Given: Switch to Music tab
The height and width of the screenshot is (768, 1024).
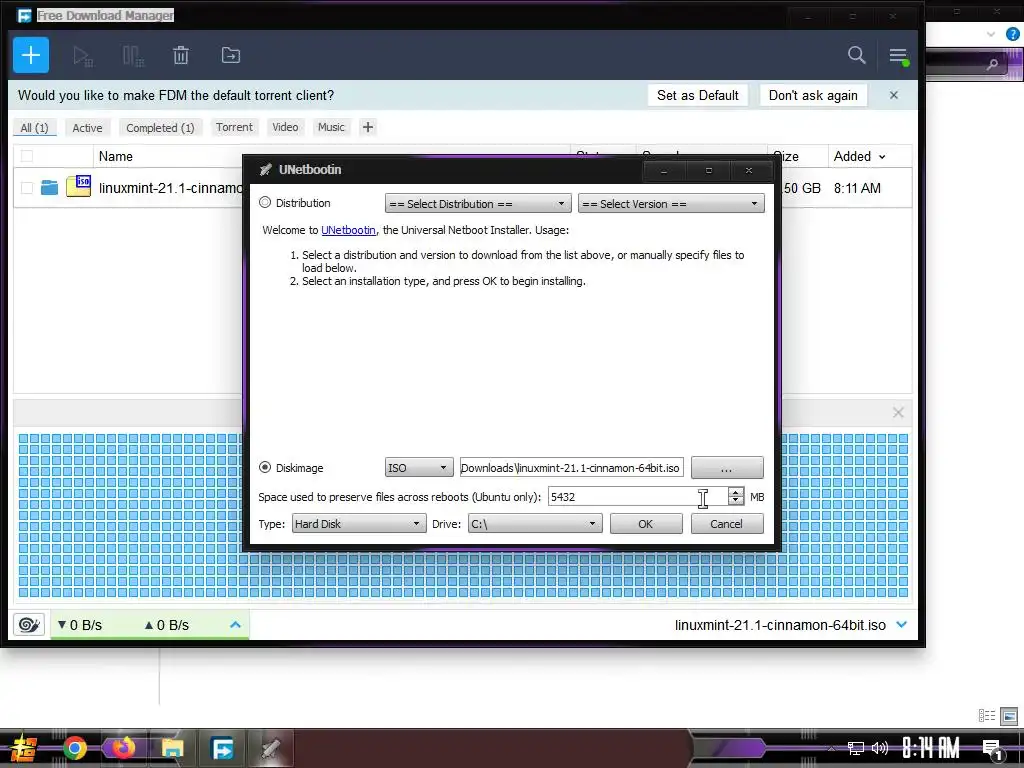Looking at the screenshot, I should pyautogui.click(x=331, y=127).
